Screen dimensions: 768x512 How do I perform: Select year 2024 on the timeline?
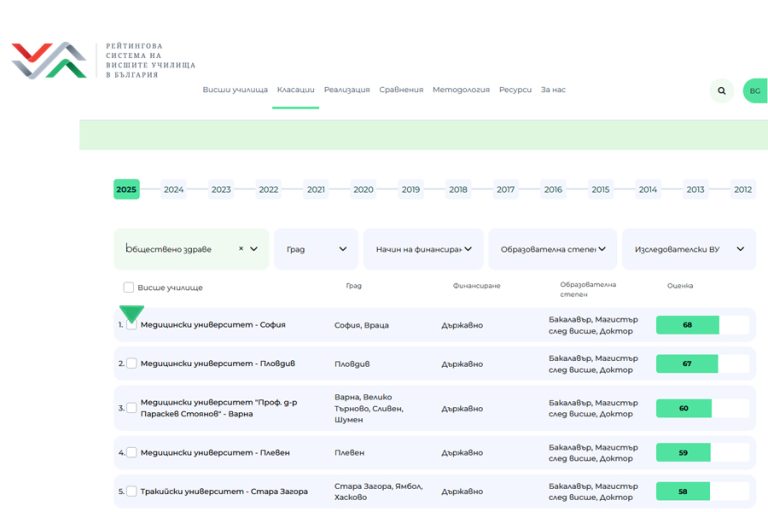(x=174, y=190)
